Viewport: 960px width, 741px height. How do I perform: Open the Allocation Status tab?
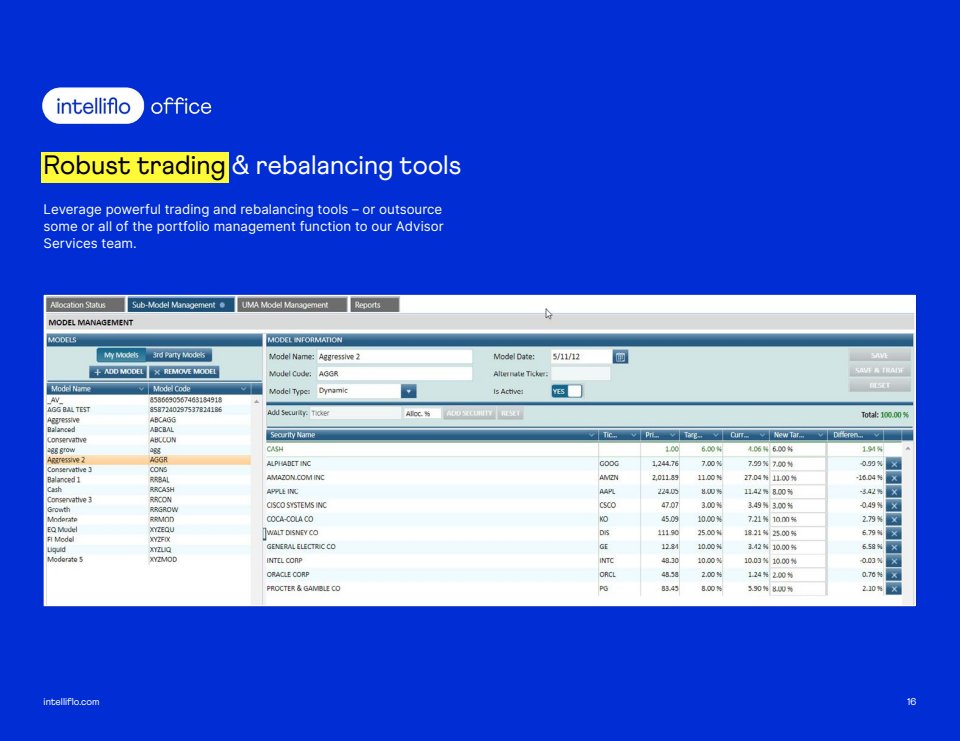(84, 305)
